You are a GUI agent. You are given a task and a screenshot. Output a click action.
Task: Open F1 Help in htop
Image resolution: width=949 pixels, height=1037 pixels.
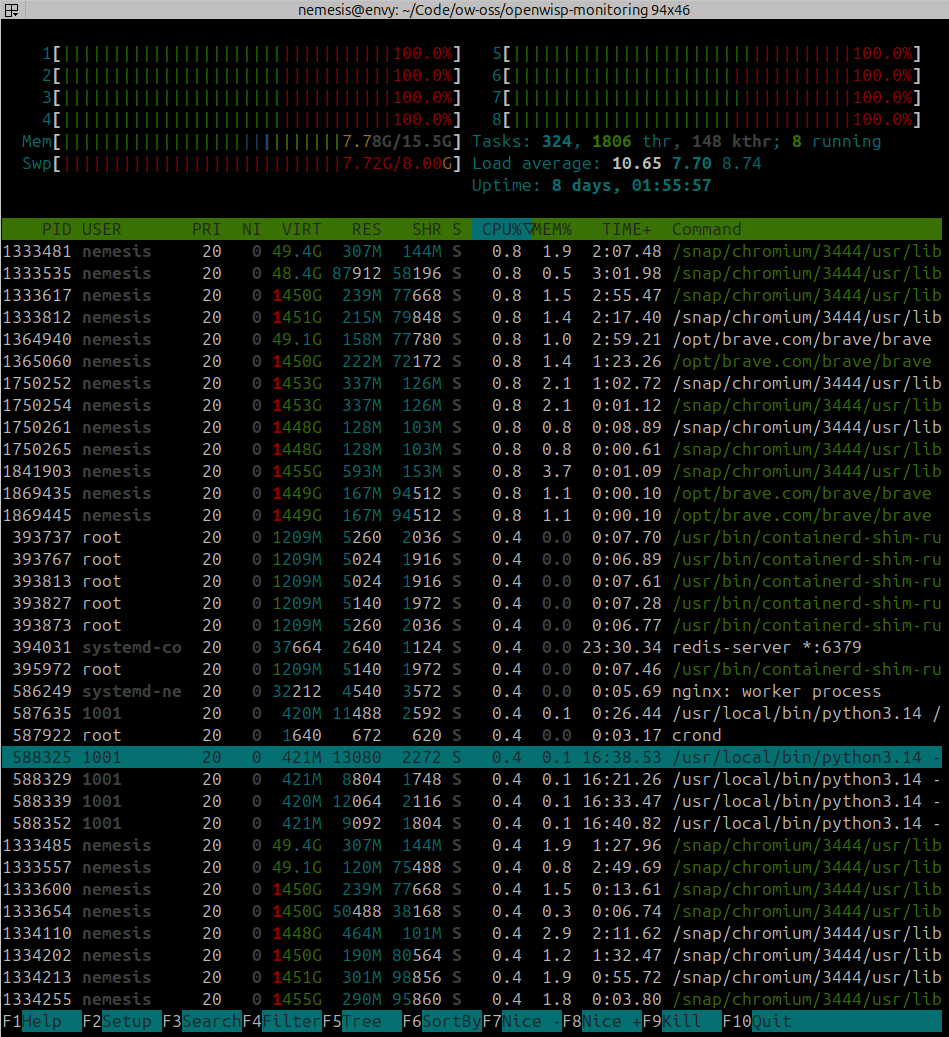pyautogui.click(x=42, y=1021)
